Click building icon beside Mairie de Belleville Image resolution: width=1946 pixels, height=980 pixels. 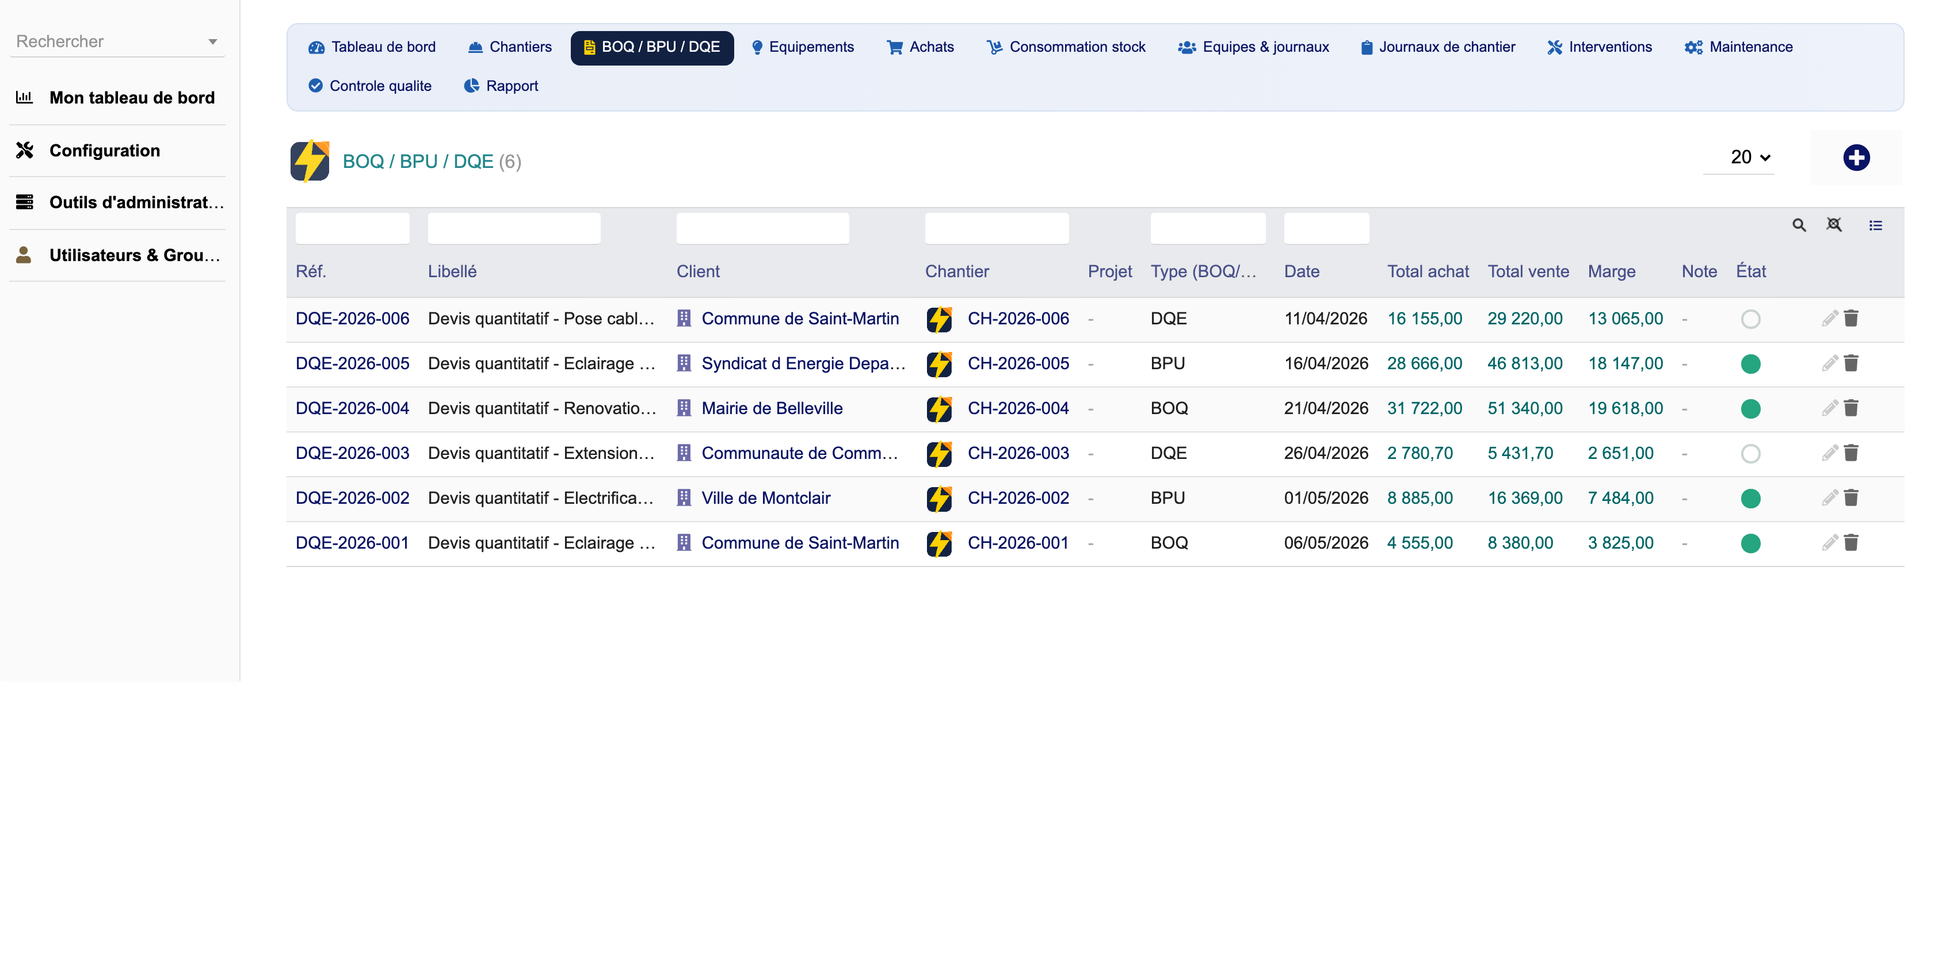click(x=684, y=408)
